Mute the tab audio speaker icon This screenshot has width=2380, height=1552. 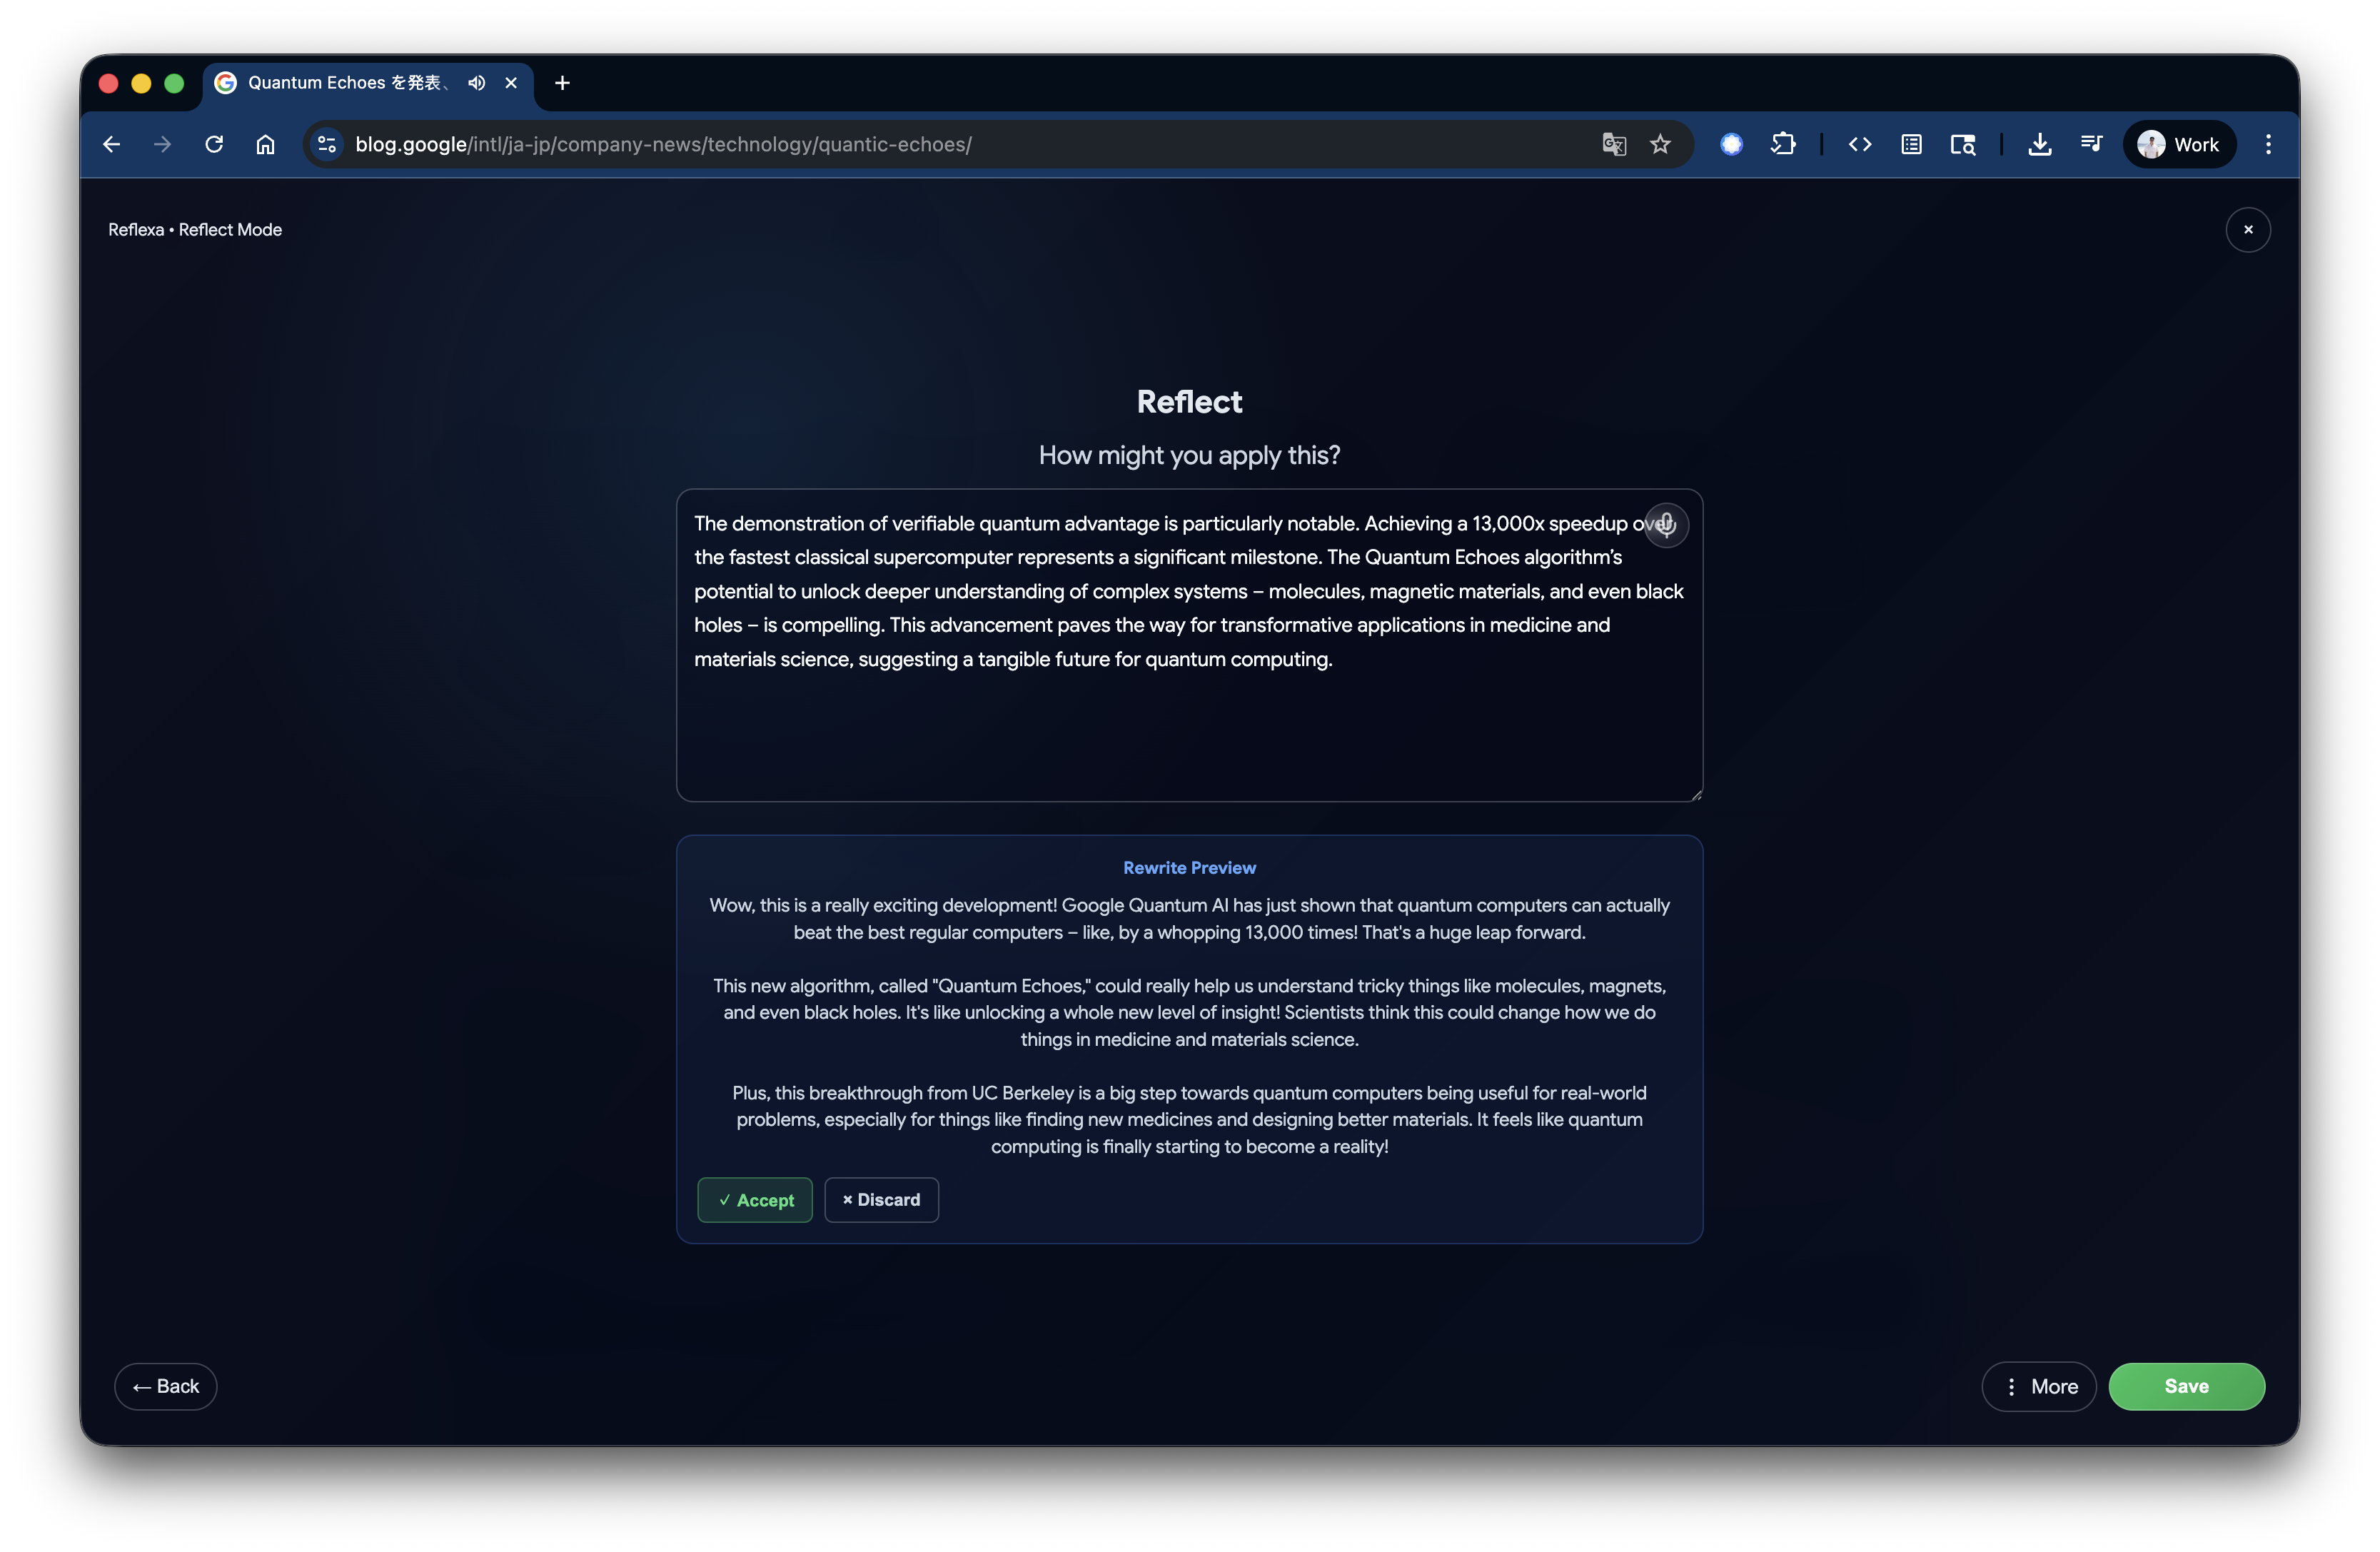click(x=476, y=83)
